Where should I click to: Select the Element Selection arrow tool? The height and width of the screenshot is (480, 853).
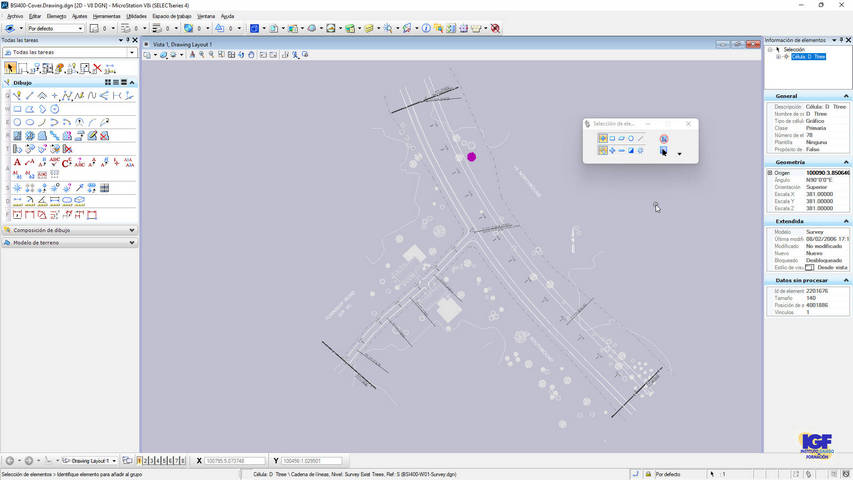(x=10, y=68)
